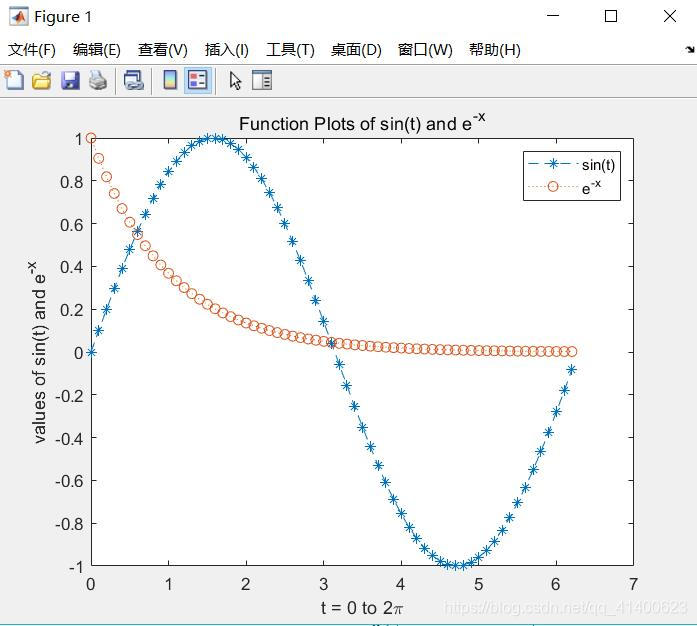Open the 查看(V) menu

pos(162,50)
